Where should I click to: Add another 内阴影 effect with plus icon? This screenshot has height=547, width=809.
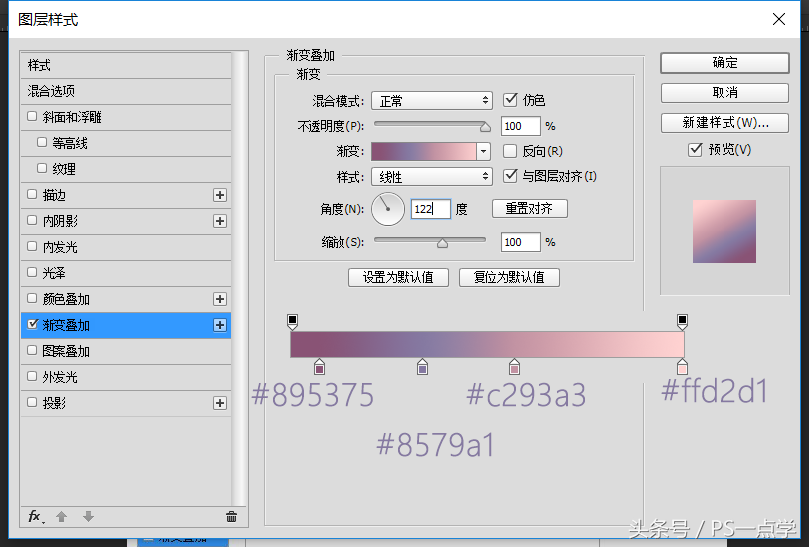pos(220,221)
